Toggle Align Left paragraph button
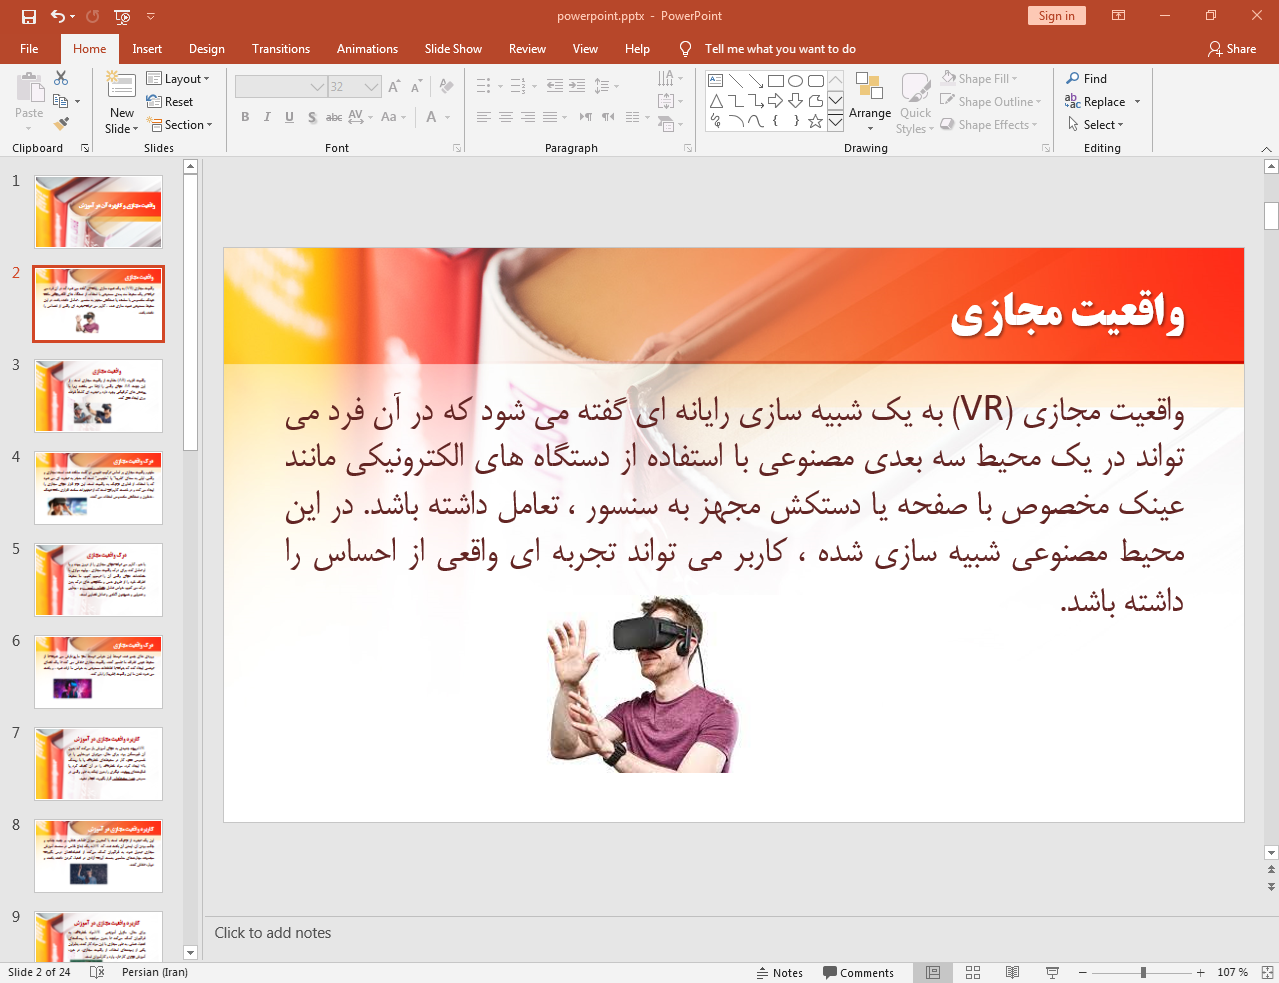 484,117
